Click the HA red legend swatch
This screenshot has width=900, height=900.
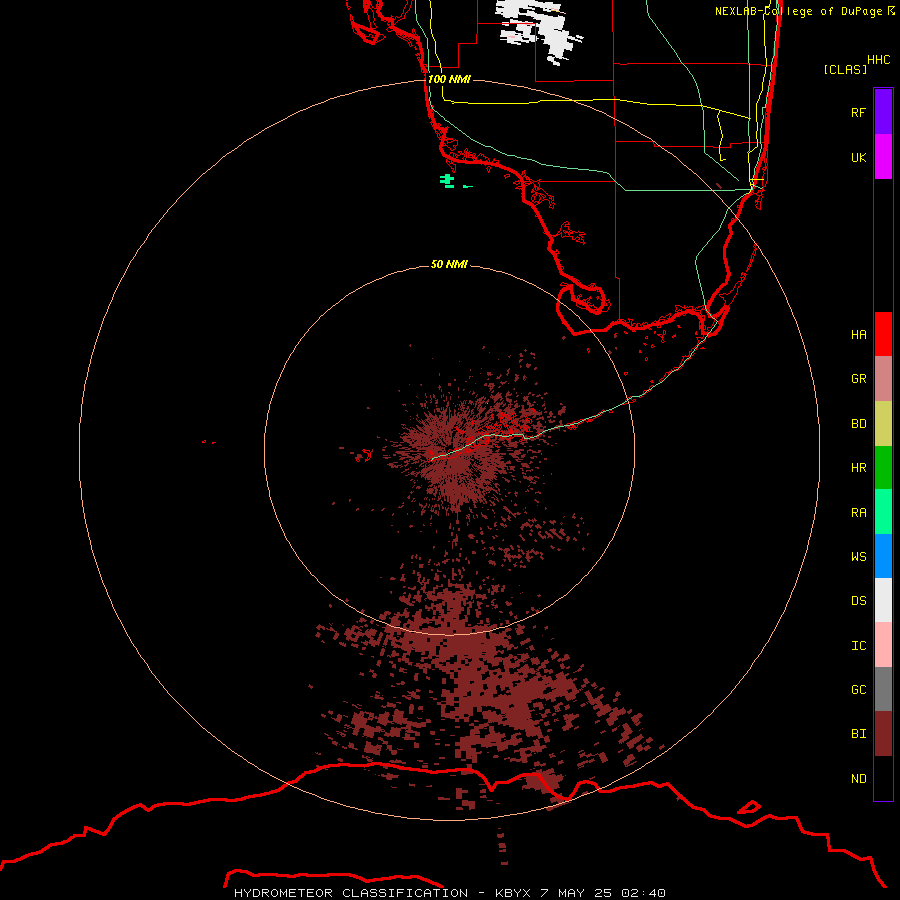883,334
